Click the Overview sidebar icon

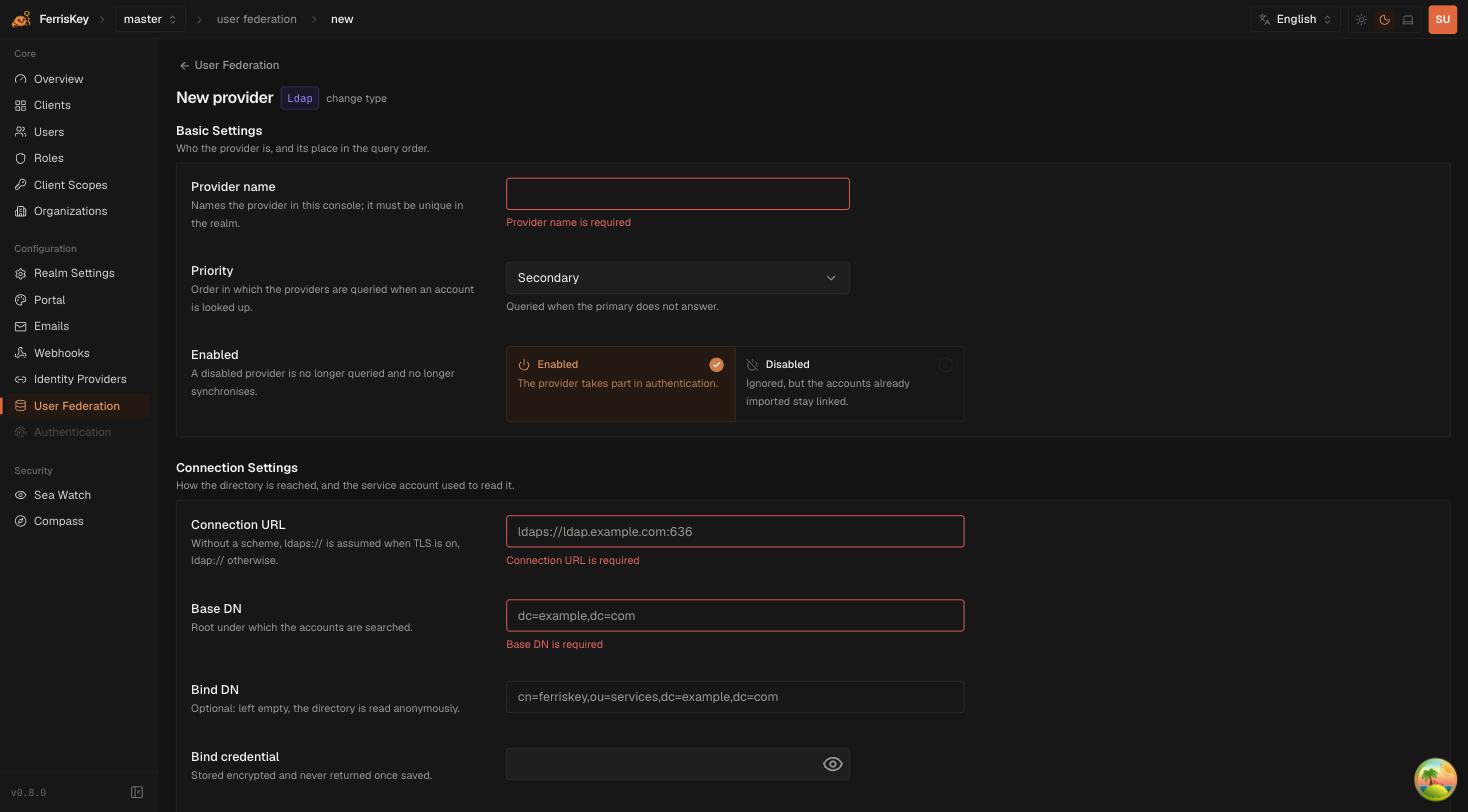coord(21,79)
